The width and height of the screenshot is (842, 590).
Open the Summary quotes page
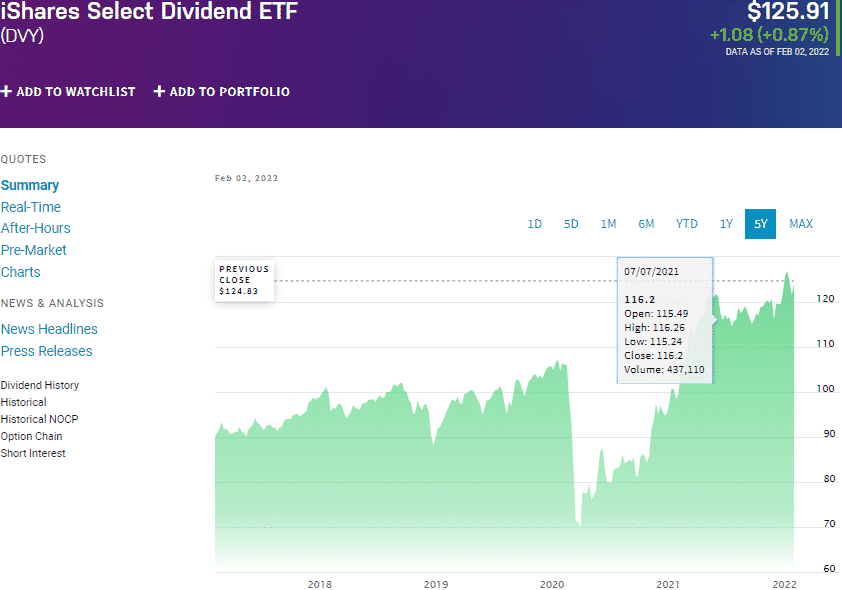pos(30,185)
